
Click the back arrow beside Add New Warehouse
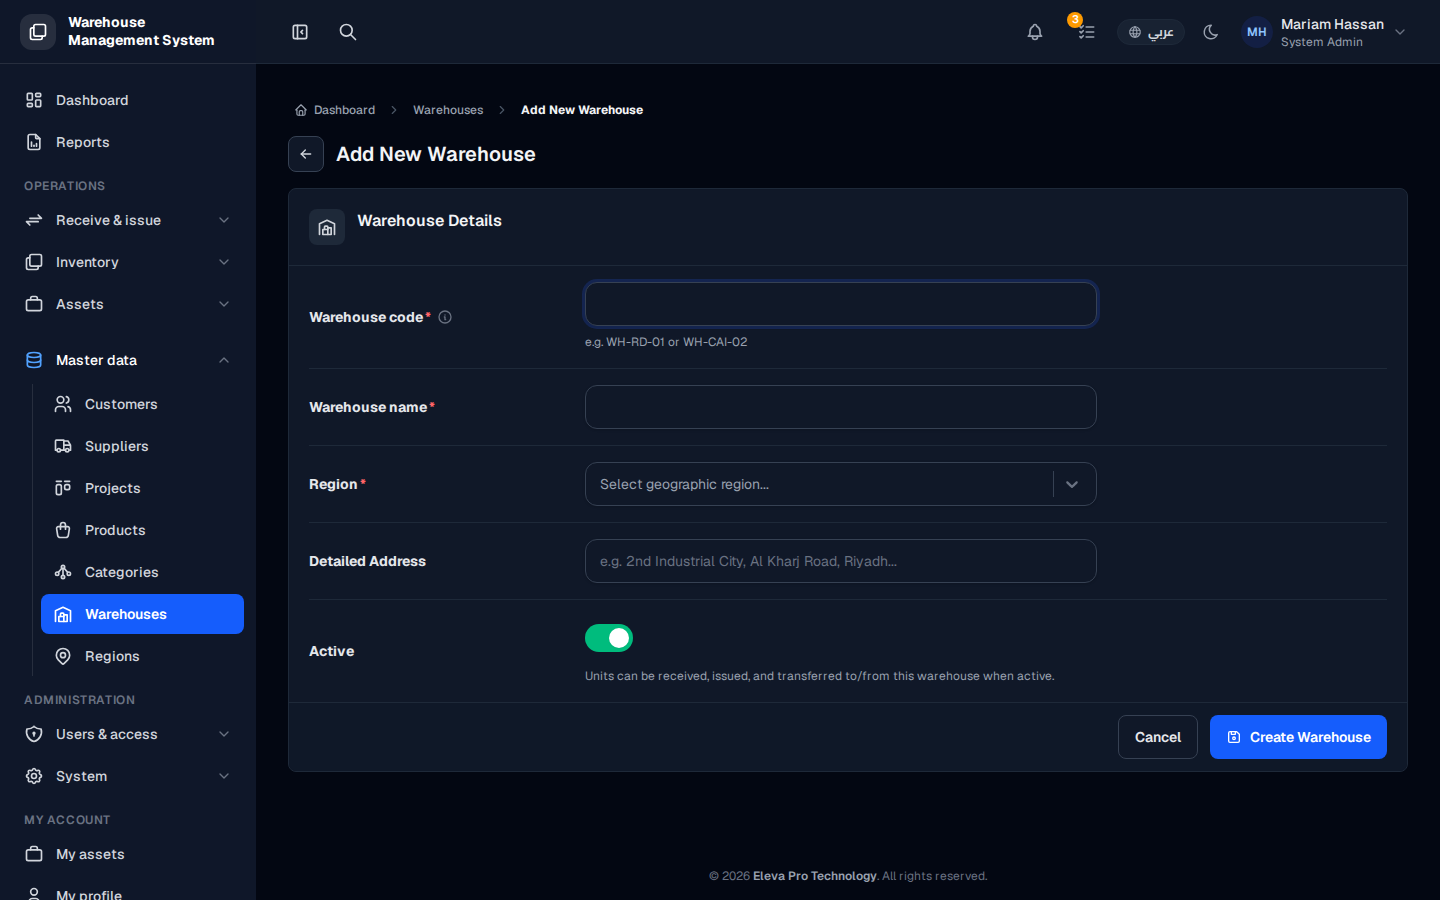pyautogui.click(x=306, y=154)
